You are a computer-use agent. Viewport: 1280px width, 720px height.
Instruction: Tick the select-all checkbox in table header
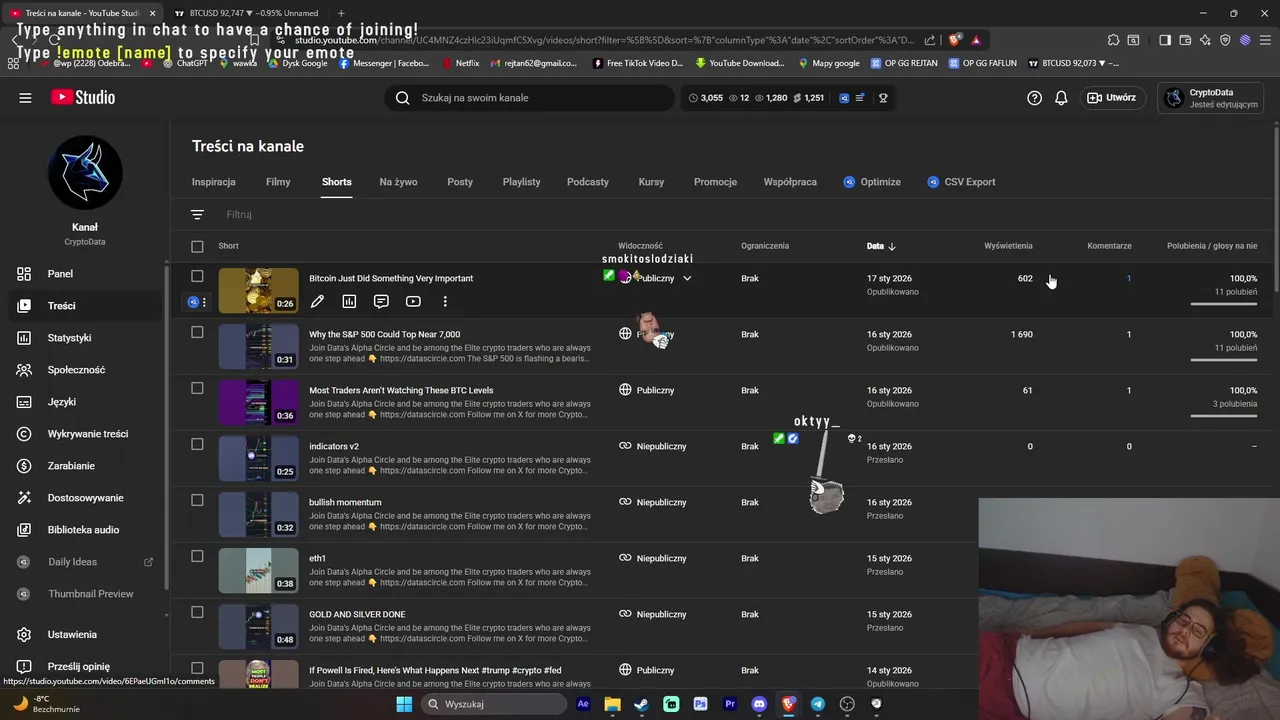click(x=197, y=246)
